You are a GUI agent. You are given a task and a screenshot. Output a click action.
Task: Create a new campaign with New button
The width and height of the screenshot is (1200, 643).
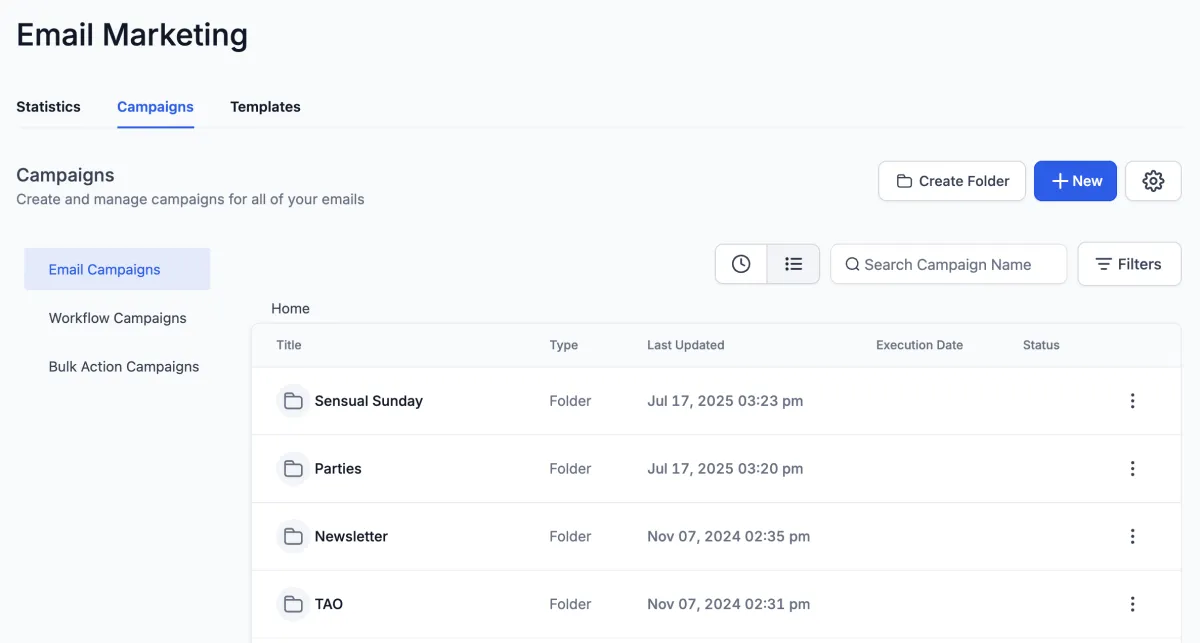(1075, 181)
